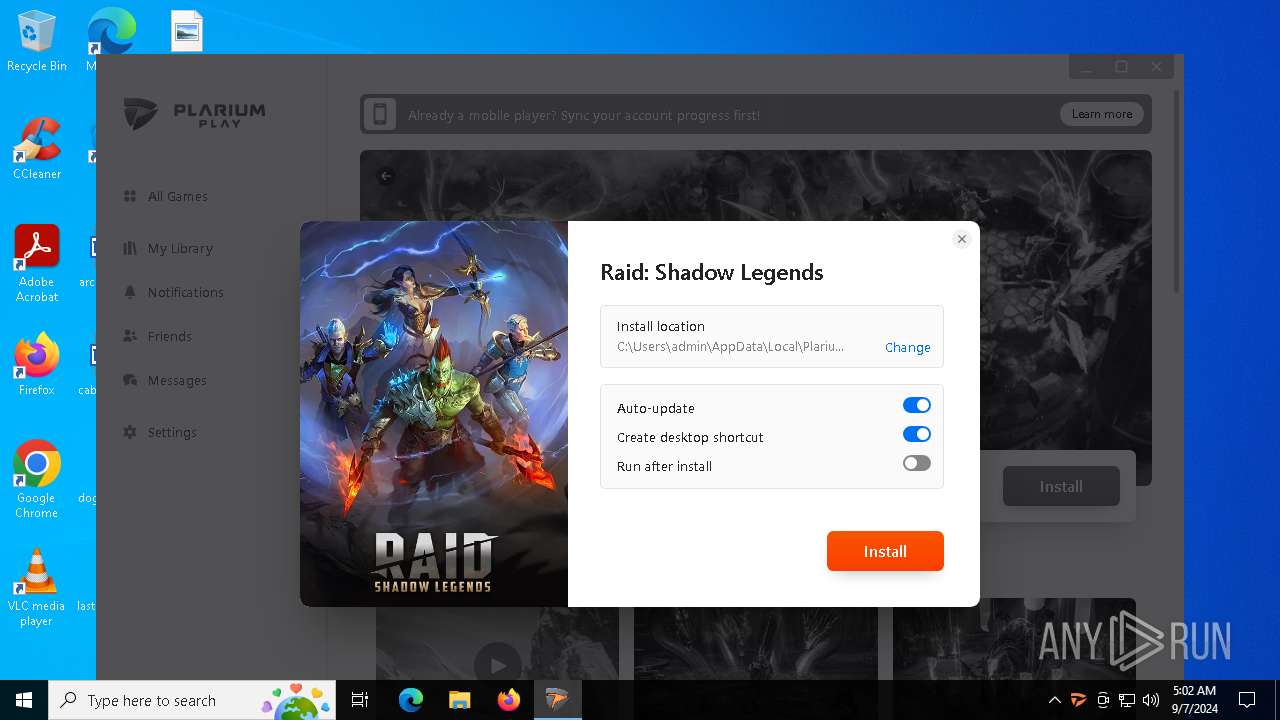Open the Recycle Bin desktop icon
Viewport: 1280px width, 720px height.
tap(37, 41)
